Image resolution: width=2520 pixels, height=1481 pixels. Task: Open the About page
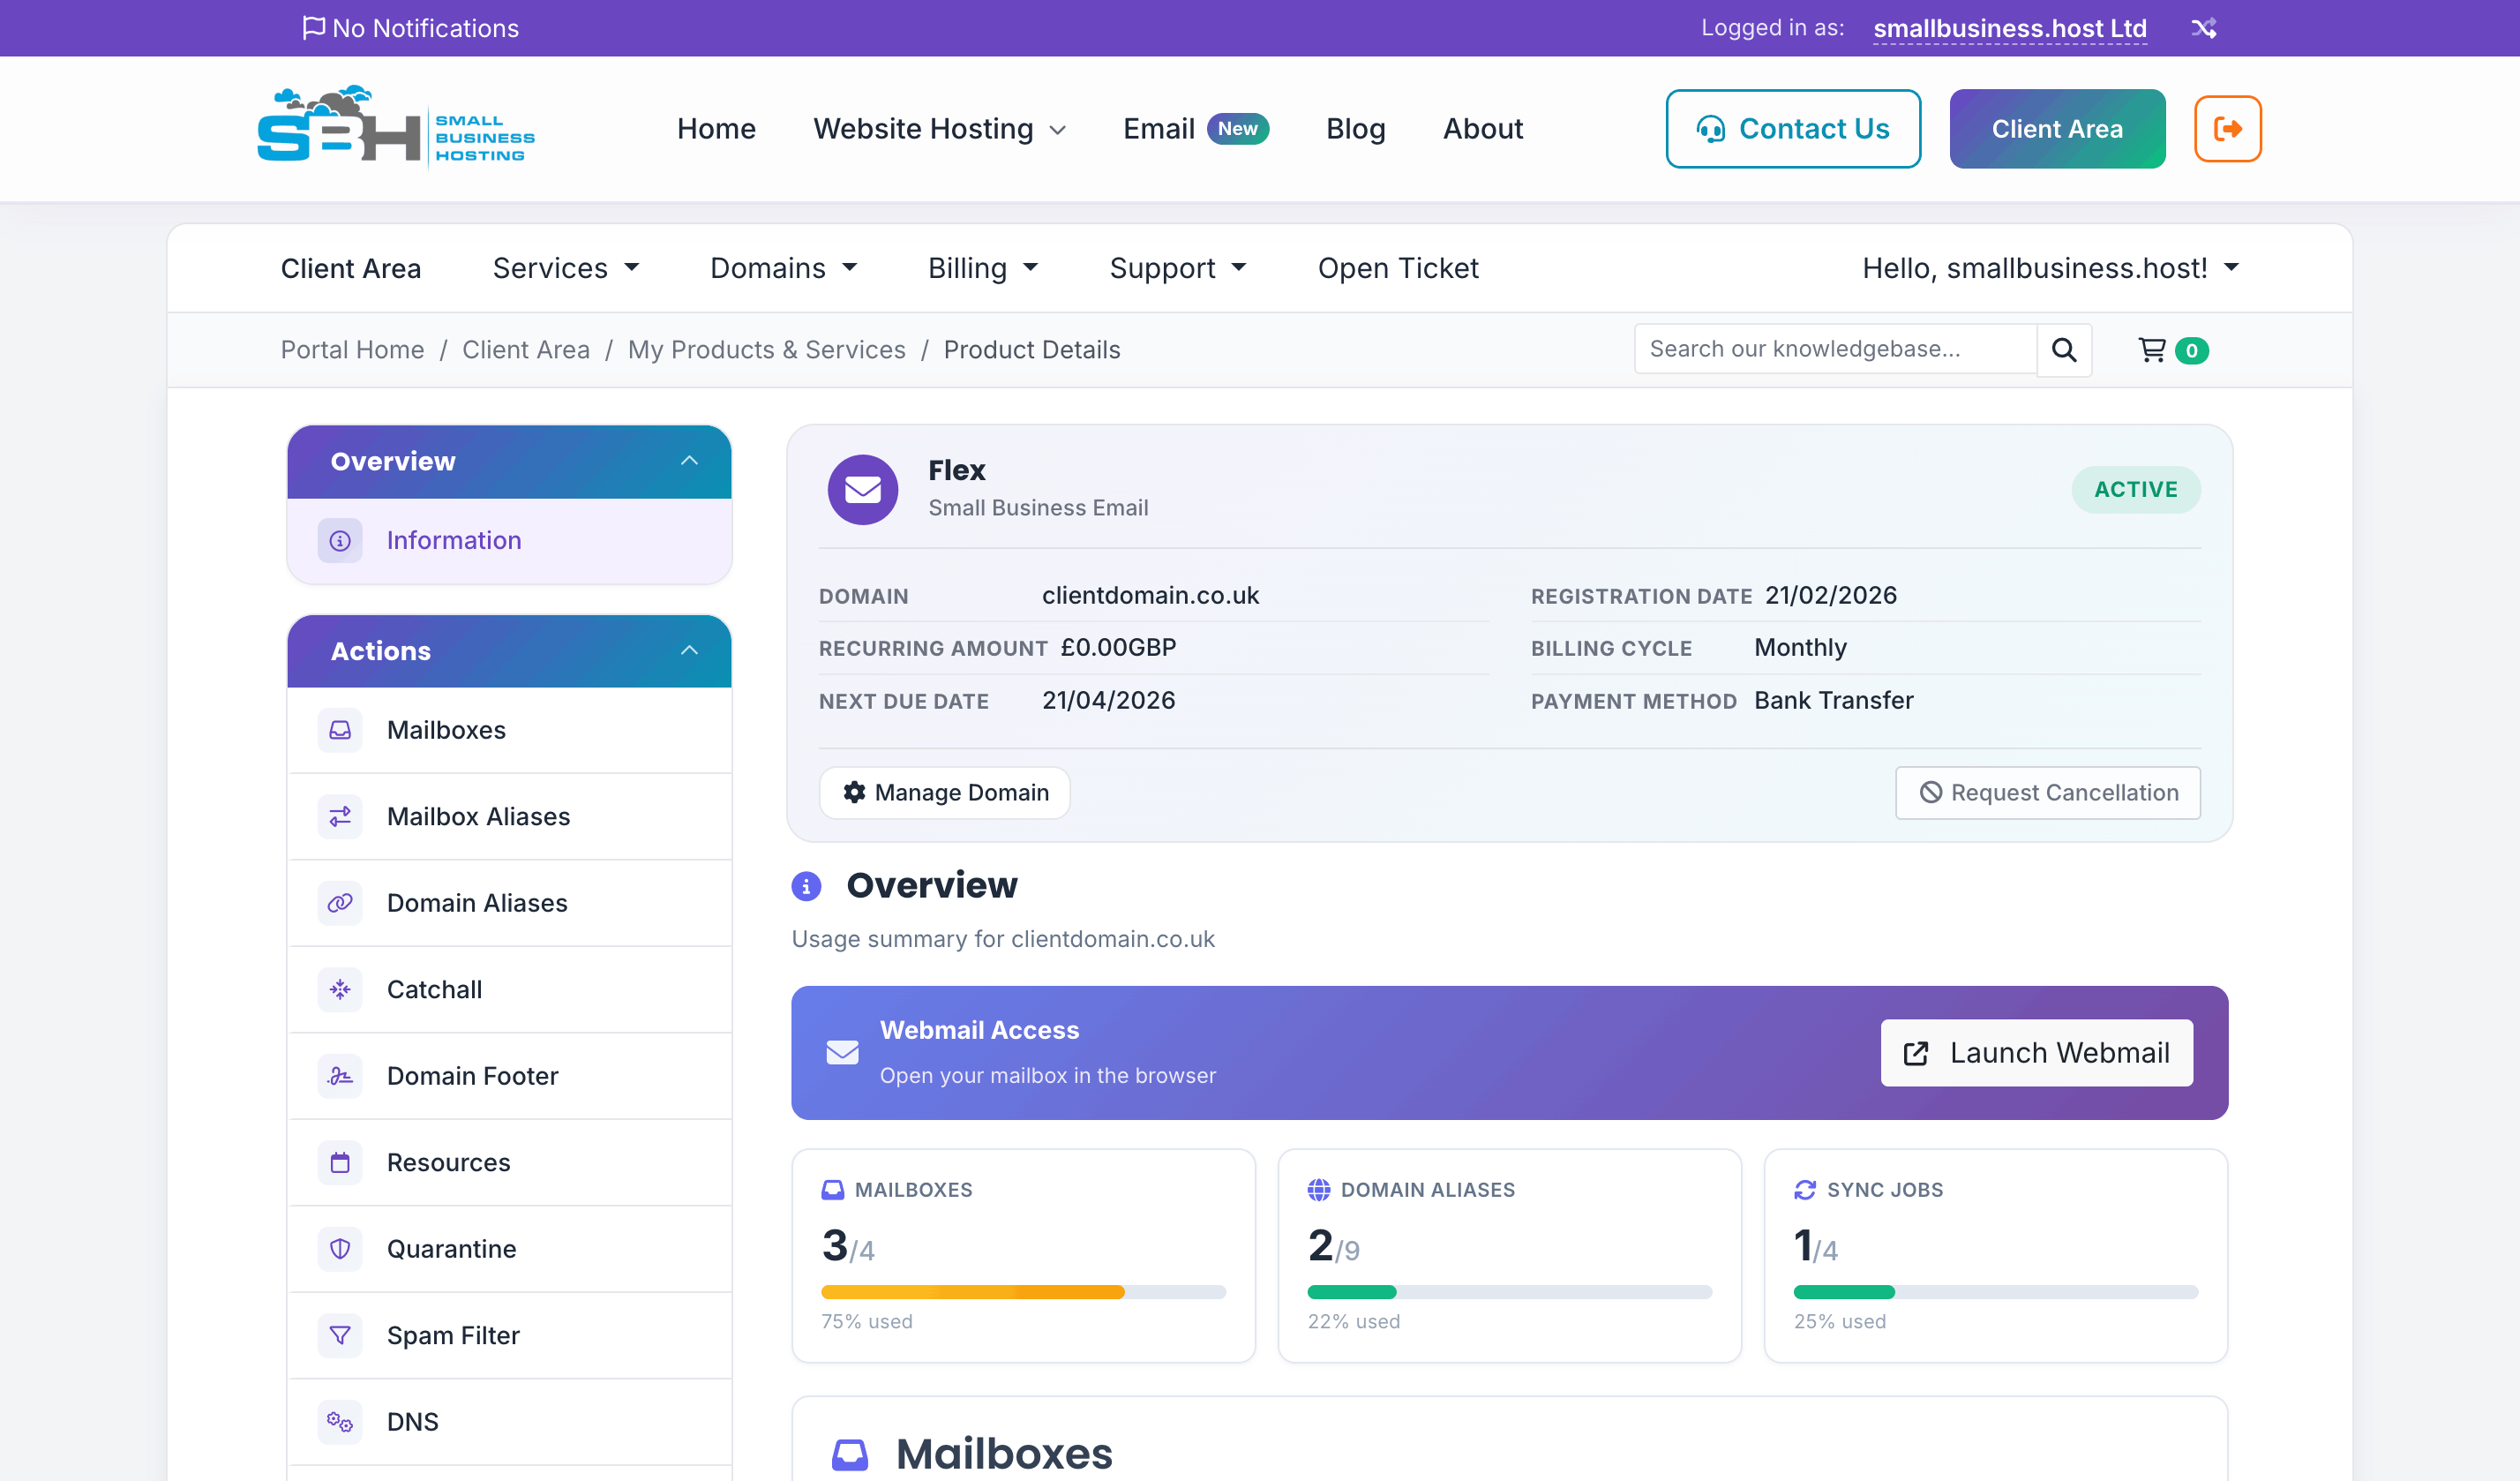pyautogui.click(x=1482, y=129)
